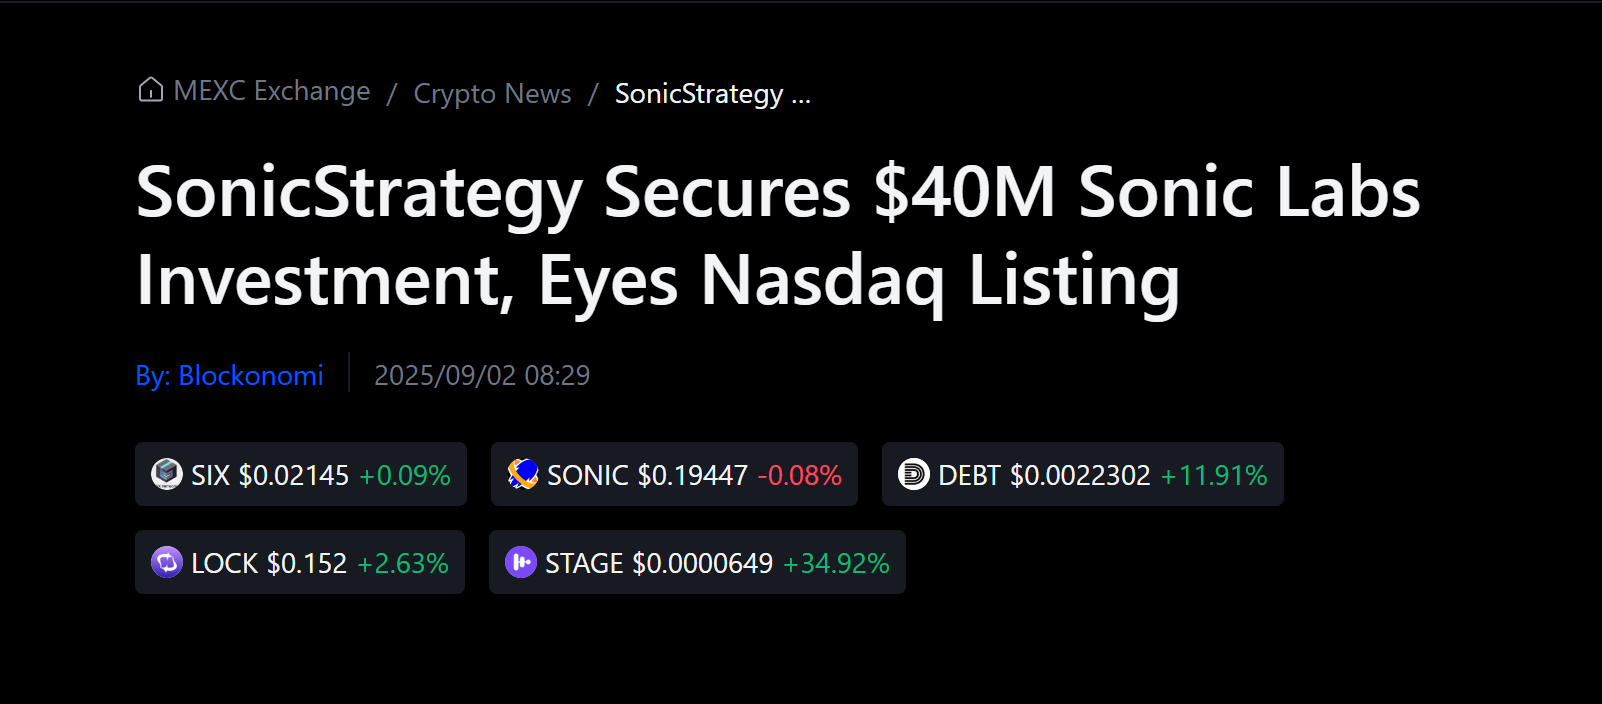Click the +34.92% STAGE change value
The width and height of the screenshot is (1602, 704).
(x=836, y=564)
